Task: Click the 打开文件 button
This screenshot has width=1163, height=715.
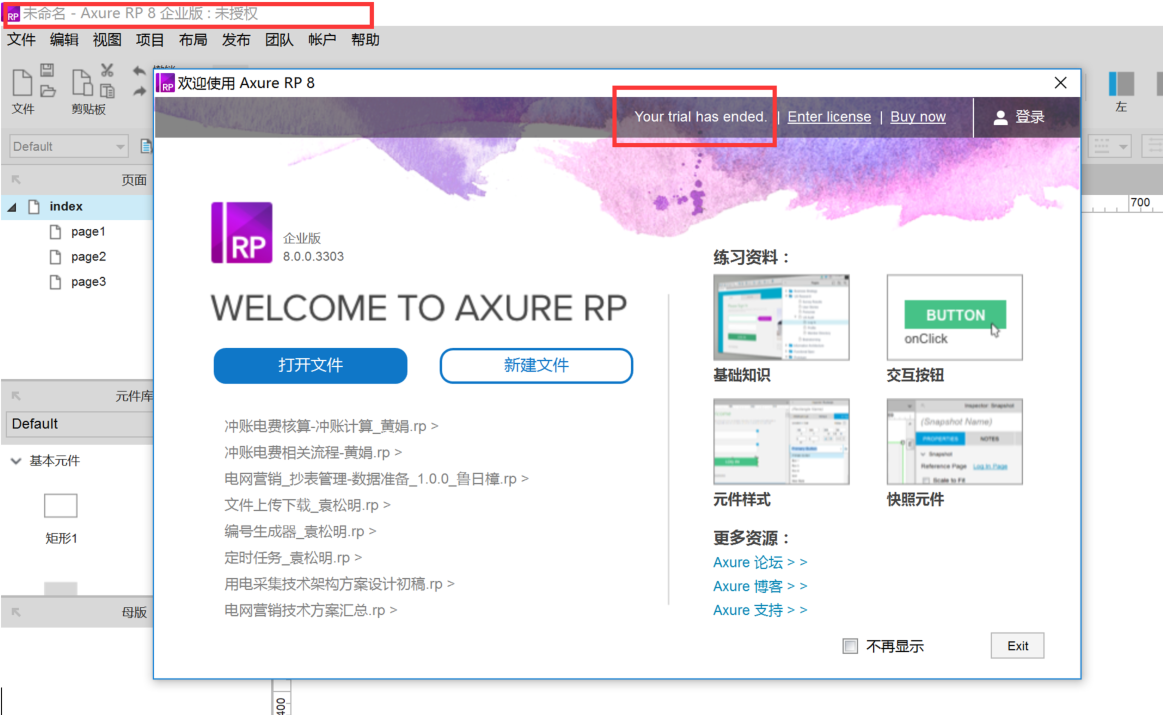Action: point(310,366)
